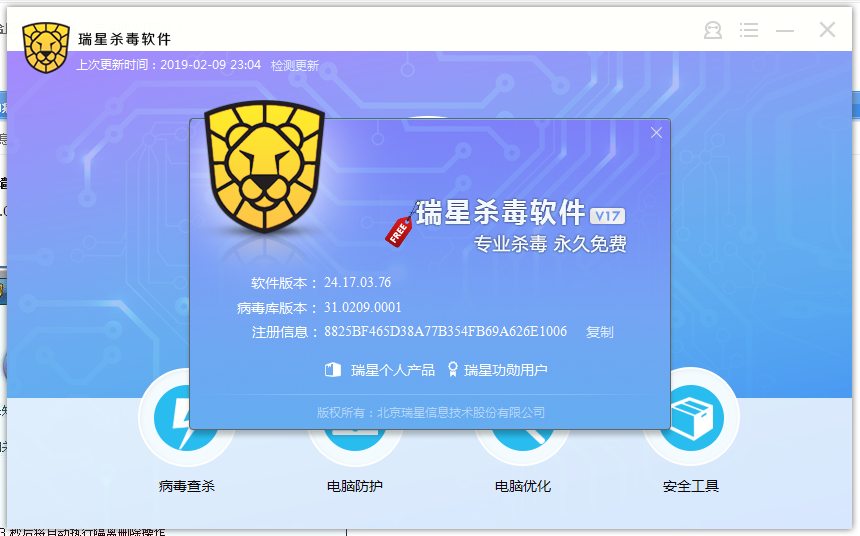860x536 pixels.
Task: Close the Rising antivirus main window
Action: tap(827, 30)
